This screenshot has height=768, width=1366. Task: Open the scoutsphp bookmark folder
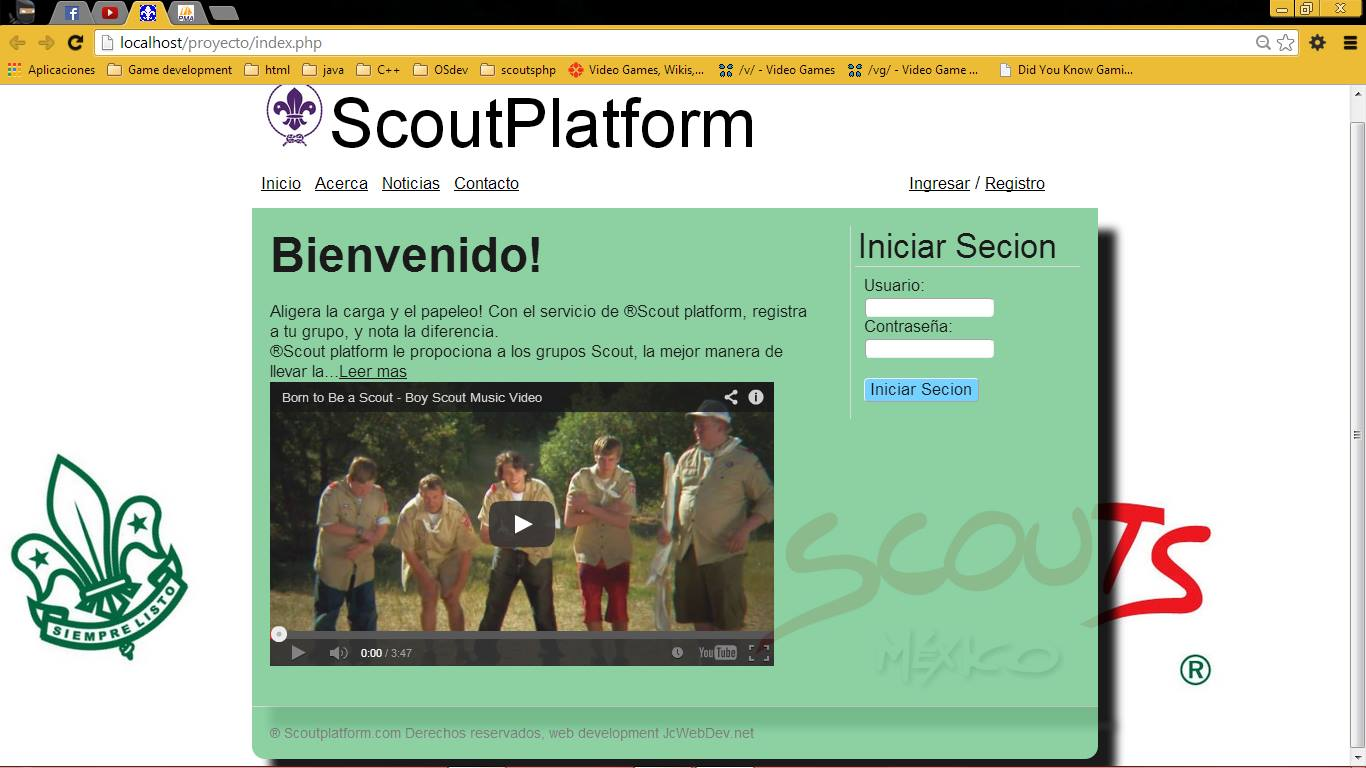click(518, 70)
